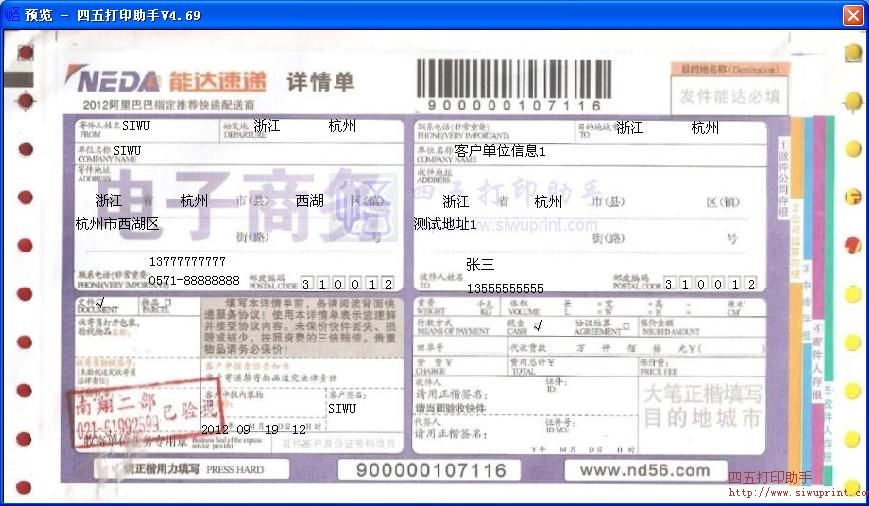Open the www.siwuprint.com link
The height and width of the screenshot is (506, 869).
pyautogui.click(x=797, y=492)
